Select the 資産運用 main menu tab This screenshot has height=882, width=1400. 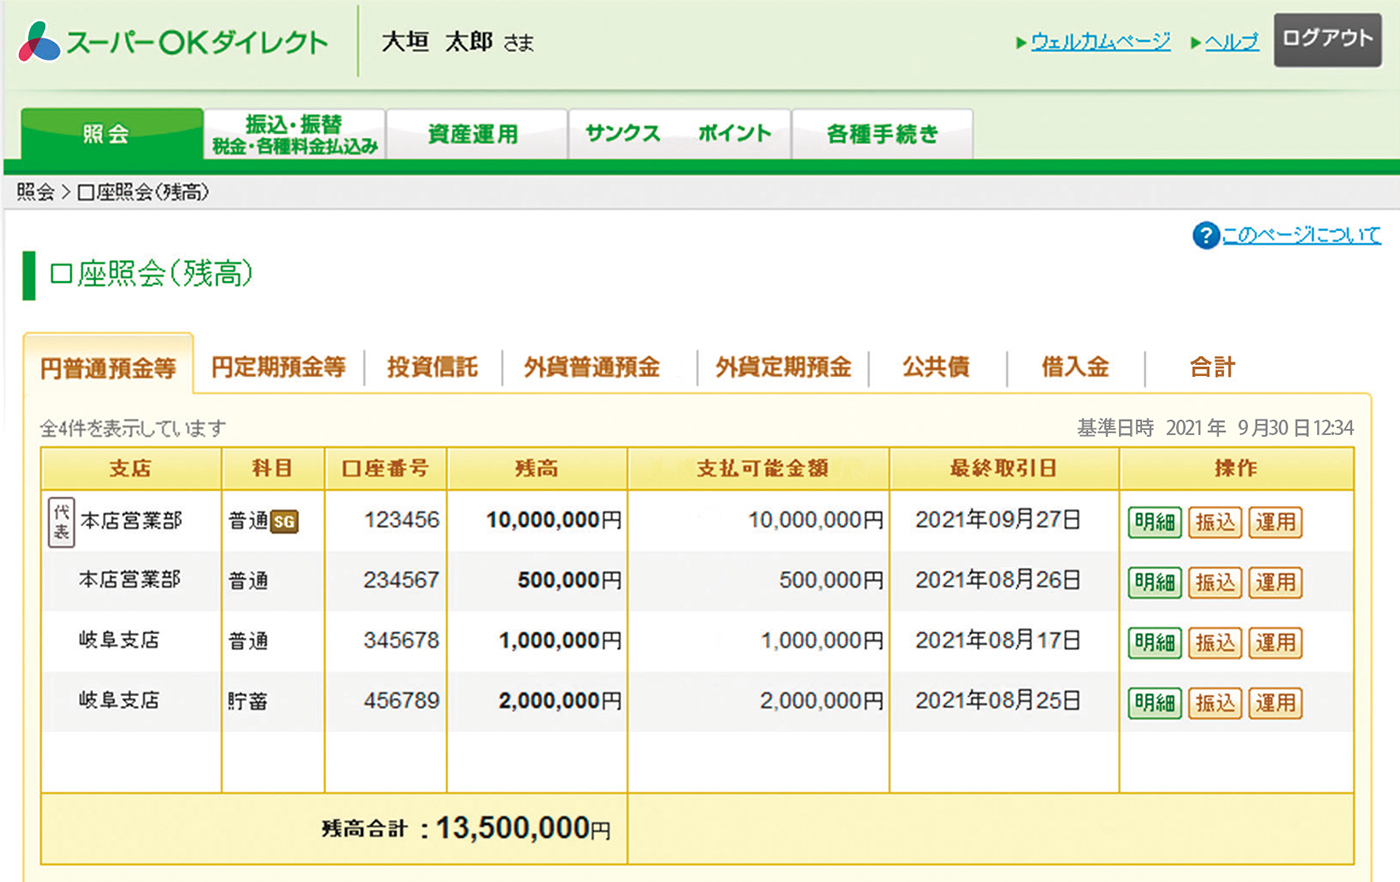click(474, 134)
